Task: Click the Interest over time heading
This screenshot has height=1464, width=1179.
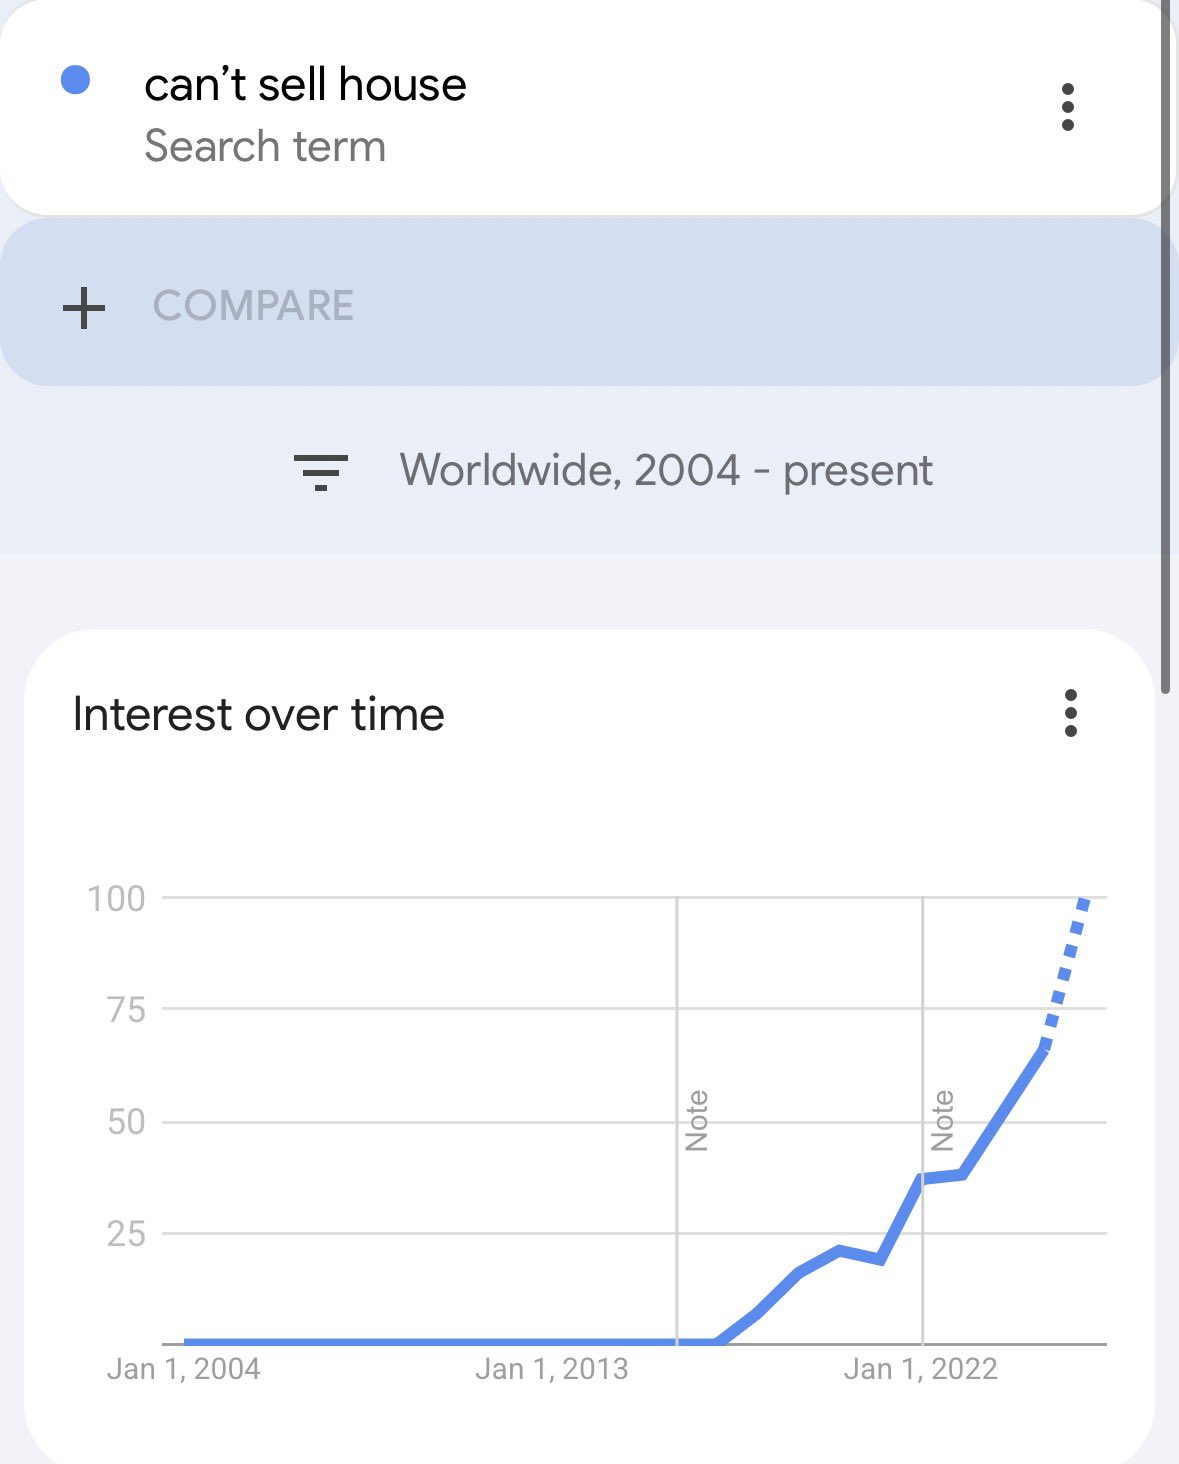Action: (258, 714)
